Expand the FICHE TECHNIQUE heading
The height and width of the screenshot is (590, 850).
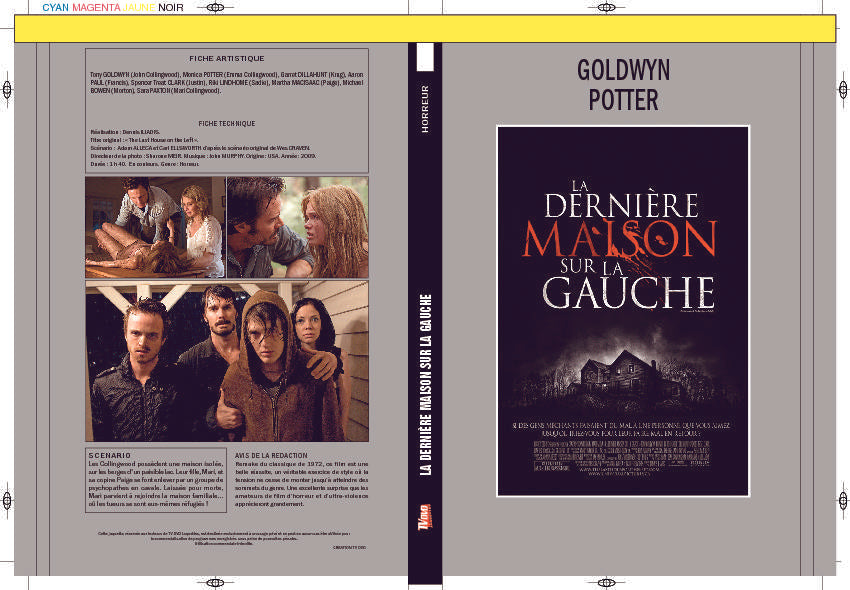pyautogui.click(x=228, y=123)
